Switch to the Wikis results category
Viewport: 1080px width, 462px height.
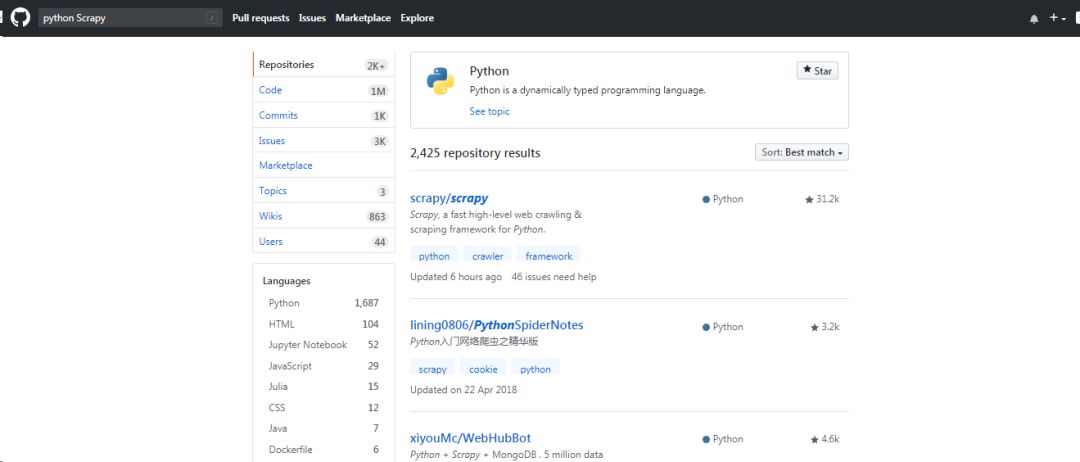324,216
